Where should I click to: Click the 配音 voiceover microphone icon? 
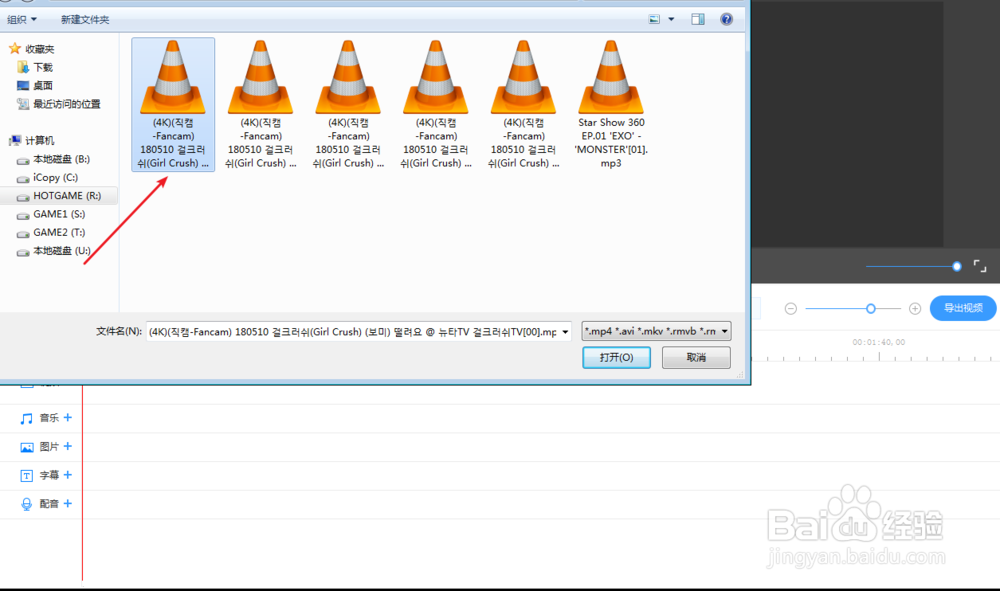pyautogui.click(x=26, y=504)
